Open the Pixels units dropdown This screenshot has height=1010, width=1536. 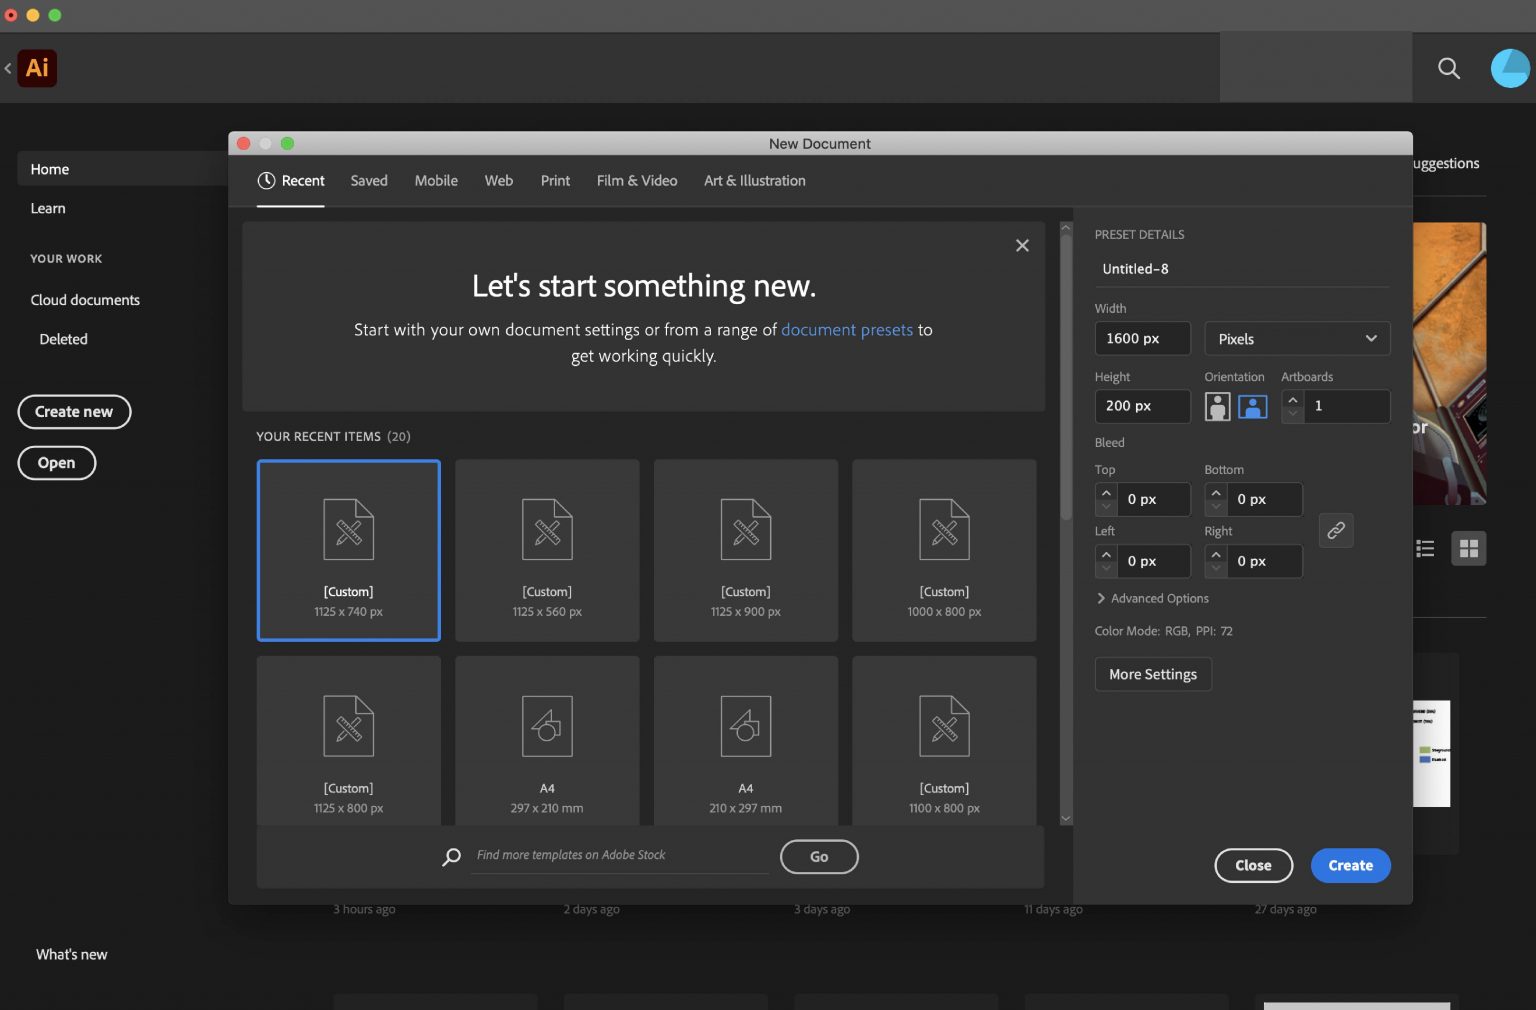1297,339
